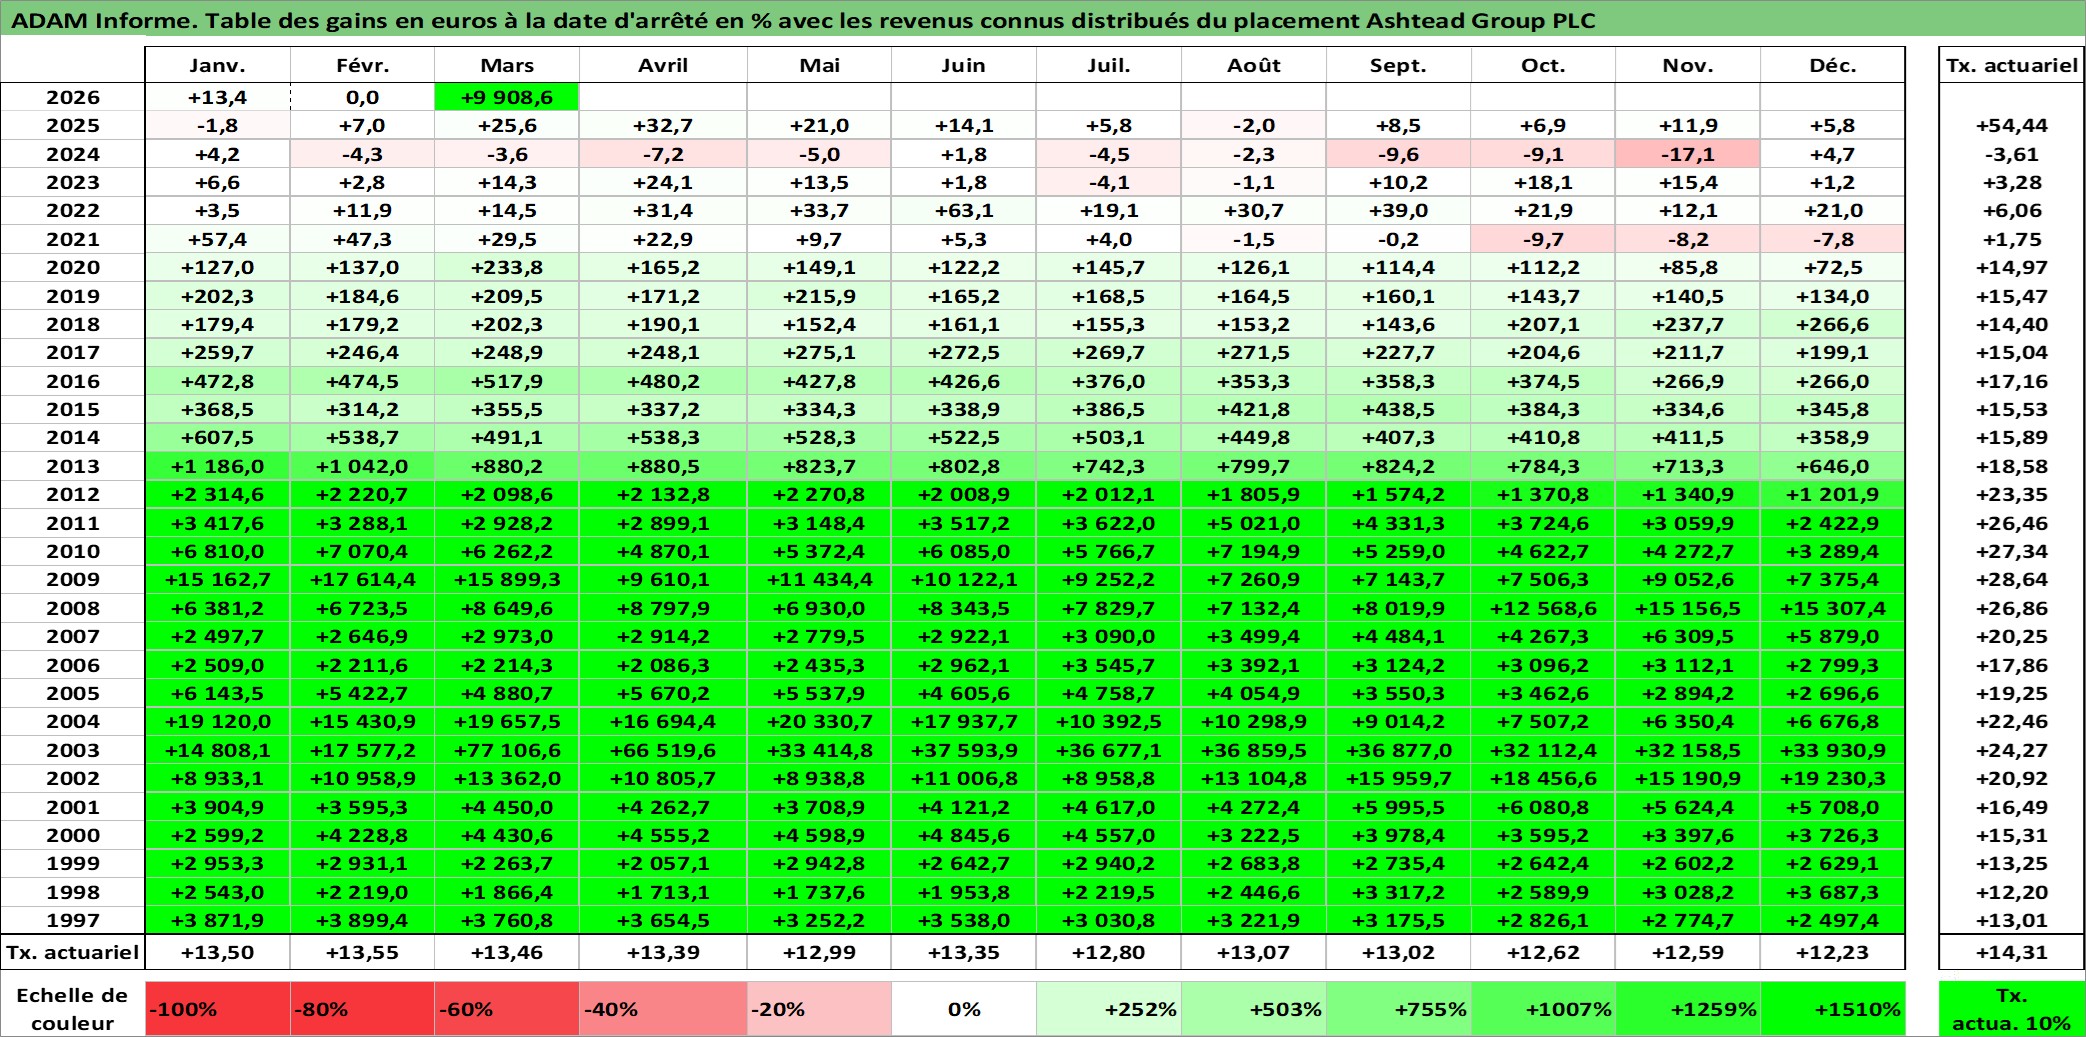Select the 1997 row label
The image size is (2086, 1037).
pyautogui.click(x=73, y=920)
